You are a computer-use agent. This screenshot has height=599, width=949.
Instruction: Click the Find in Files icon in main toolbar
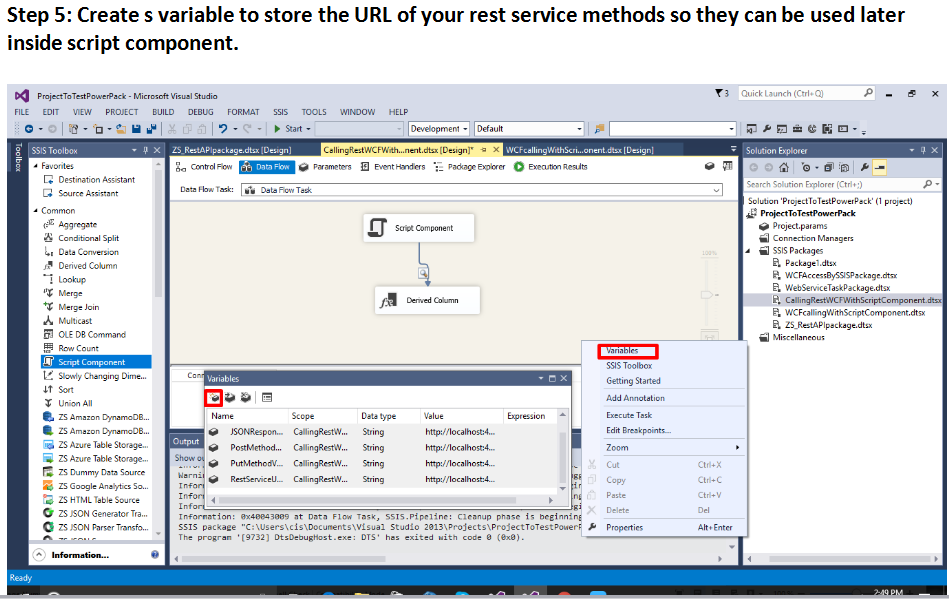599,129
